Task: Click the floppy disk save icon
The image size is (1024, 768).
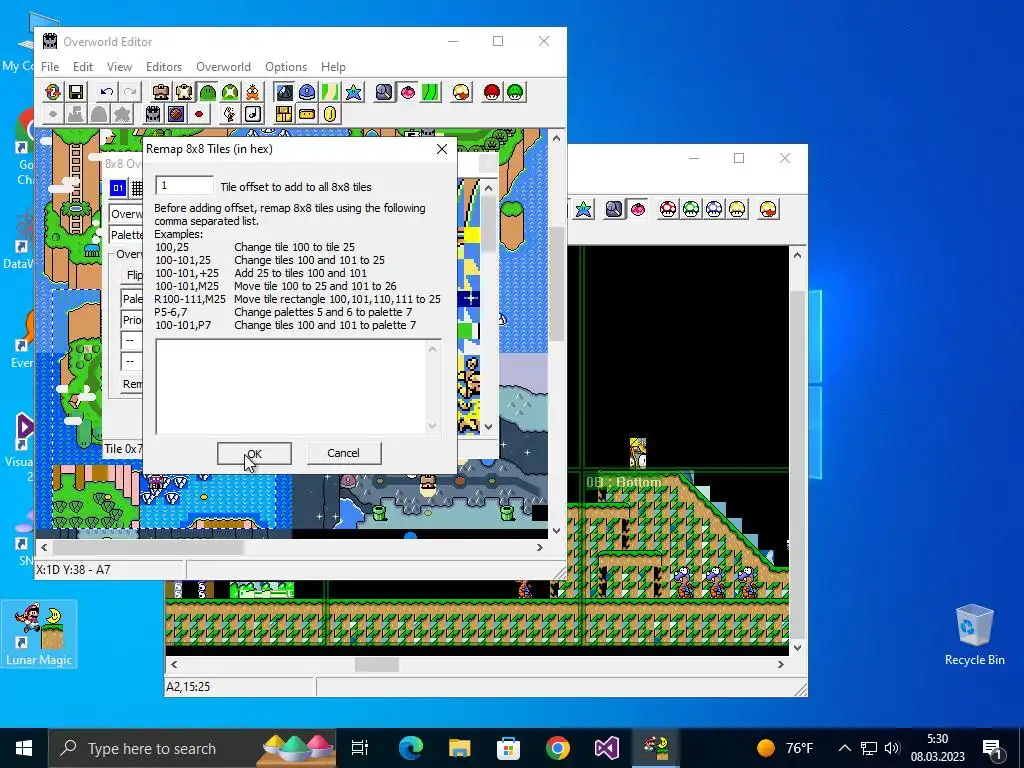Action: tap(76, 92)
